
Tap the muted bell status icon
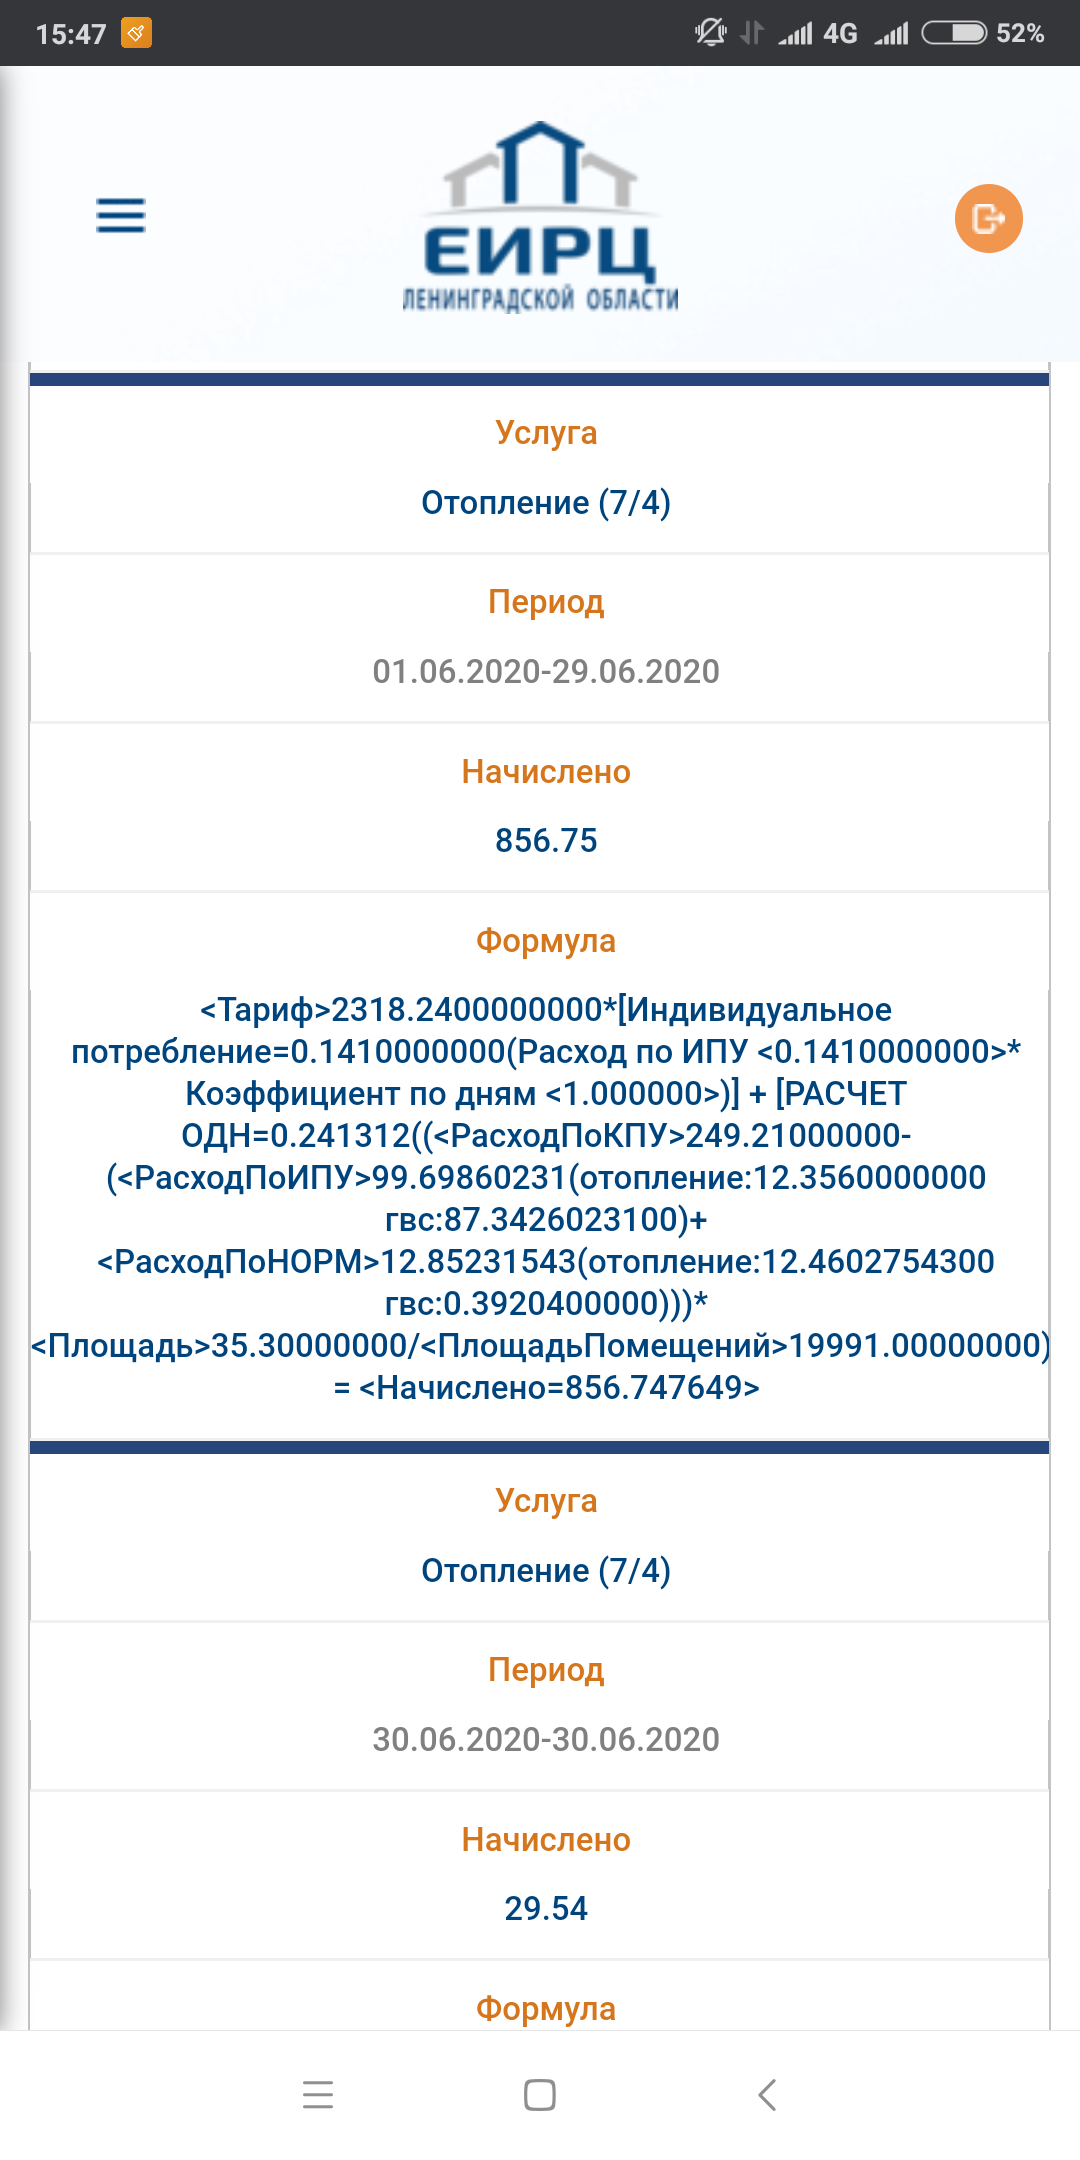point(710,33)
